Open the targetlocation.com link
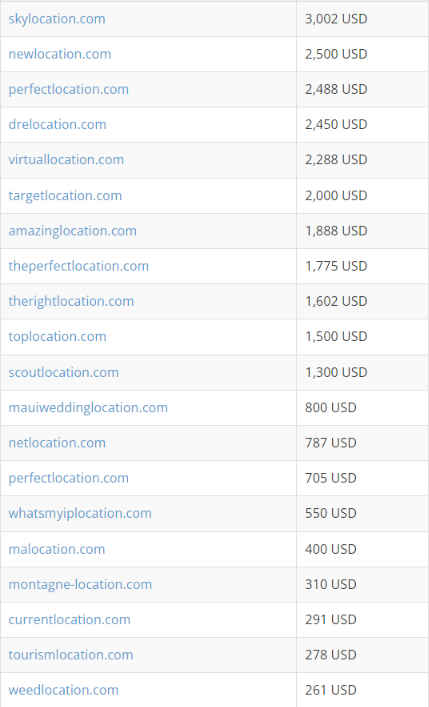 pos(65,196)
